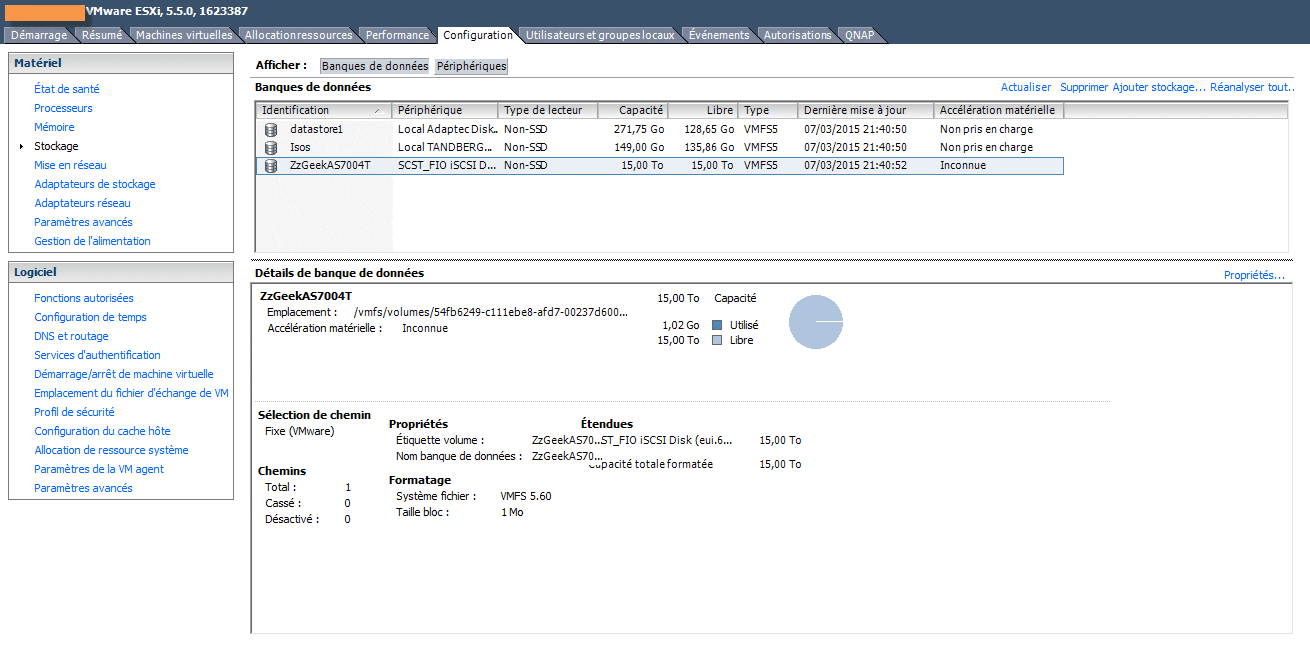The image size is (1310, 655).
Task: Sort by Dernière mise à jour column
Action: click(866, 110)
